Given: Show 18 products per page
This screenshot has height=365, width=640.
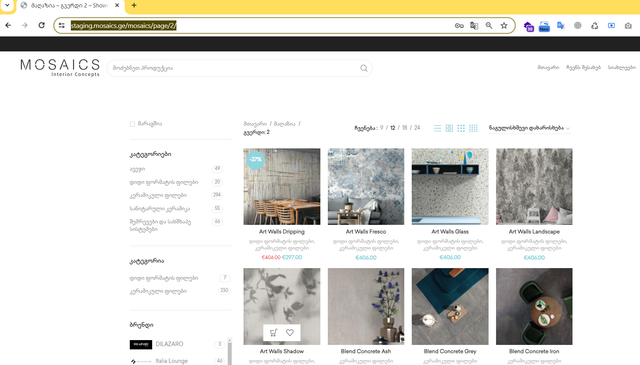Looking at the screenshot, I should [404, 128].
